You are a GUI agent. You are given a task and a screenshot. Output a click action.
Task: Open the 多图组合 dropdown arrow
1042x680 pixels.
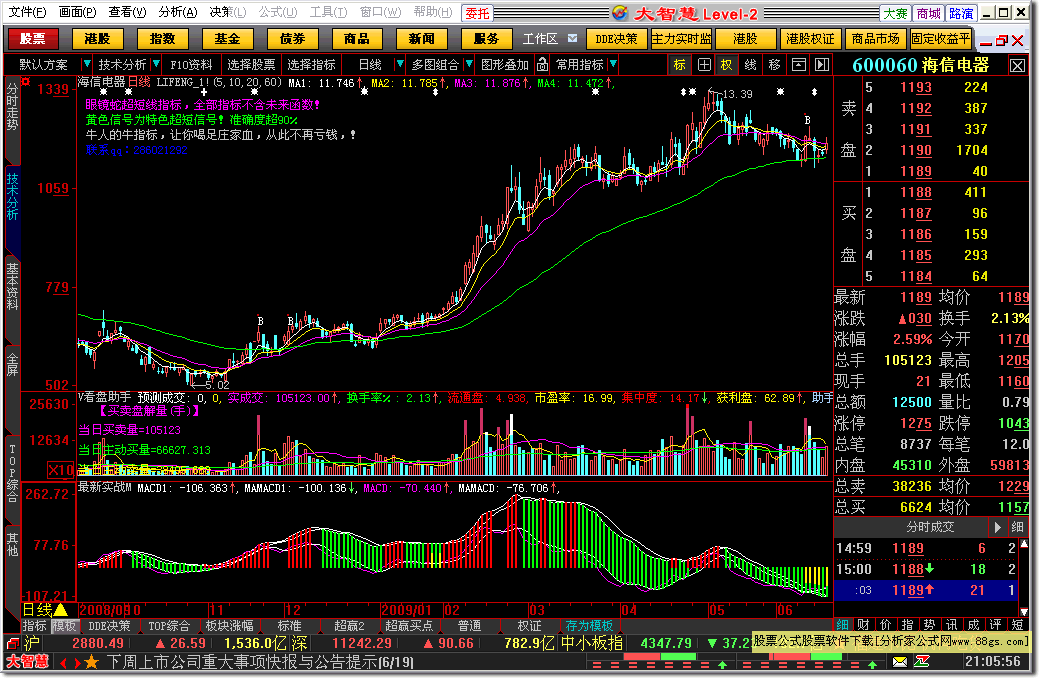coord(469,64)
